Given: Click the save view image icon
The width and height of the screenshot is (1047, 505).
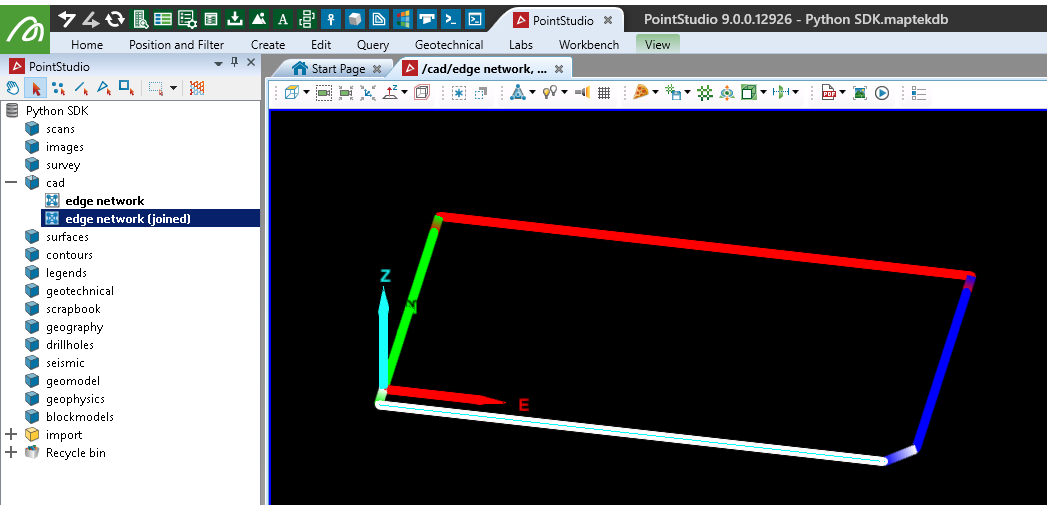Looking at the screenshot, I should coord(860,93).
